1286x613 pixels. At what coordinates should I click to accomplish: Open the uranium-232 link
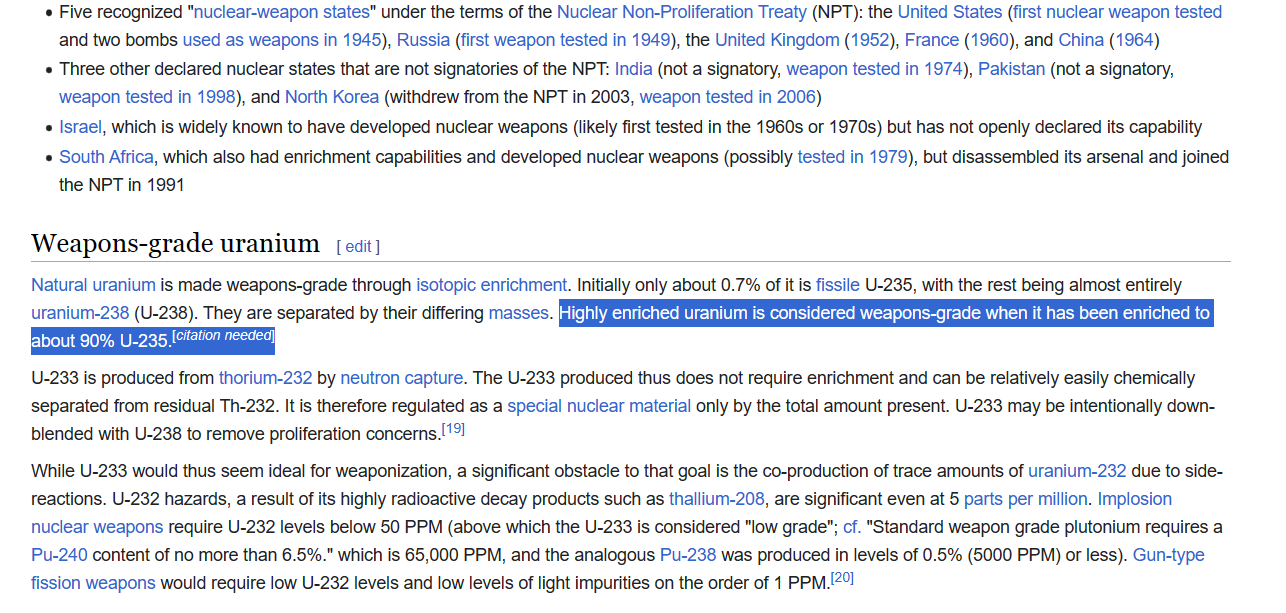pos(1077,471)
